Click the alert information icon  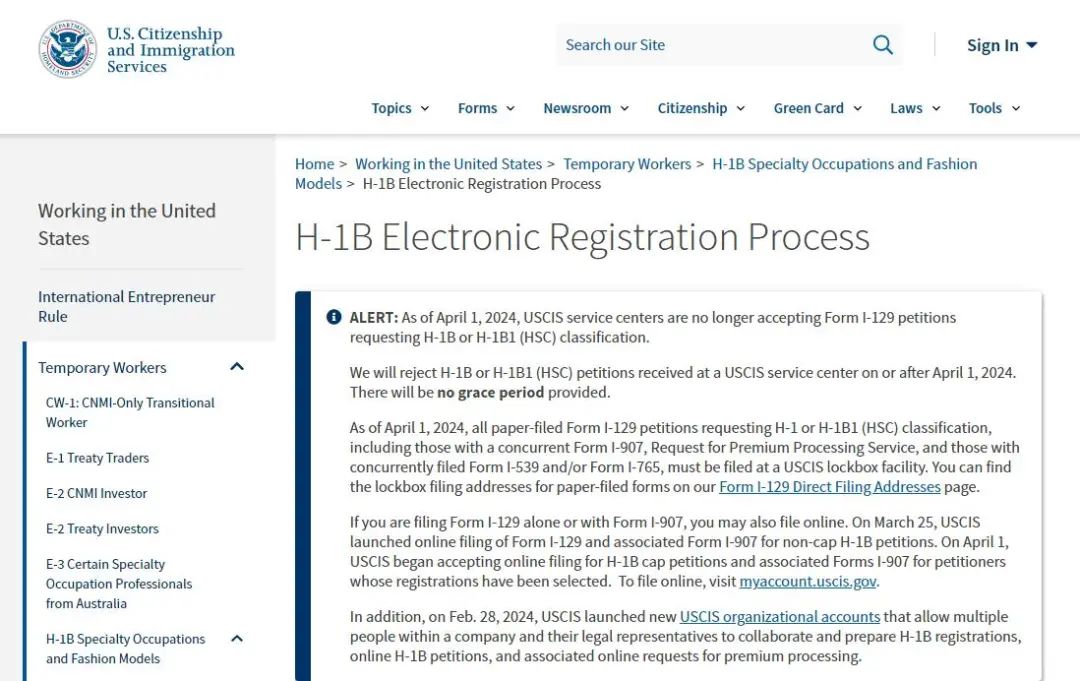click(x=334, y=317)
